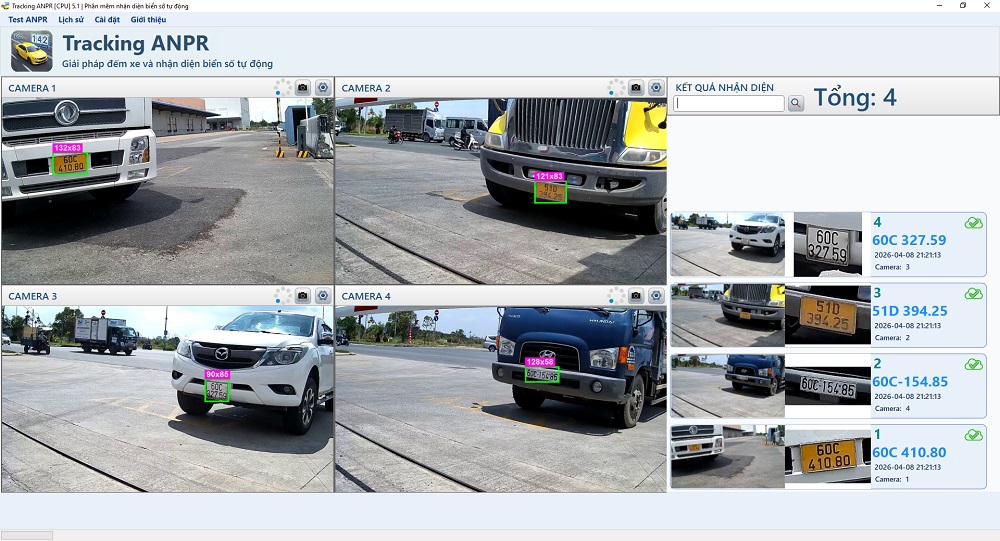This screenshot has height=541, width=1000.
Task: Open Camera 1 settings gear icon
Action: point(323,87)
